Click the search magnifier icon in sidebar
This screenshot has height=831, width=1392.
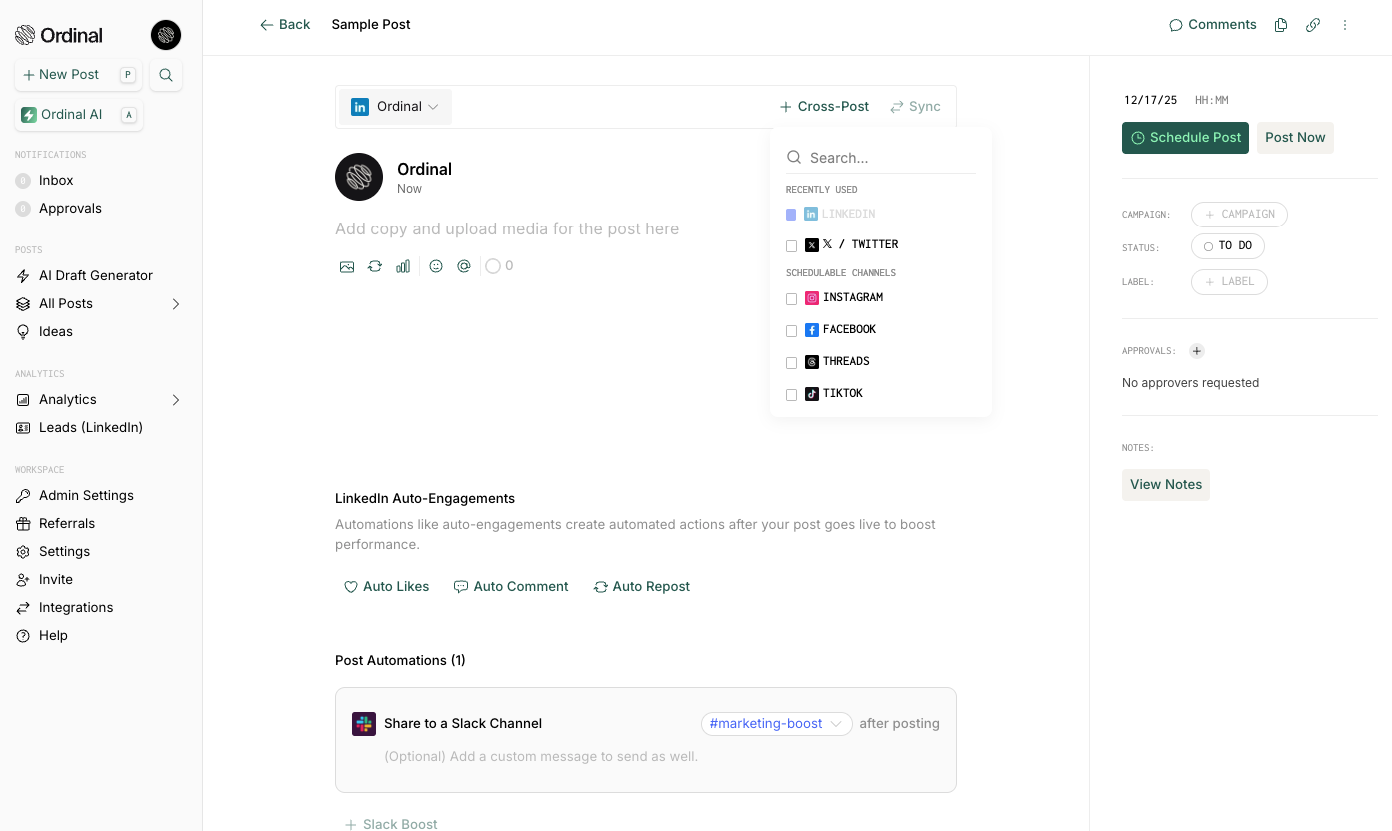pyautogui.click(x=166, y=75)
